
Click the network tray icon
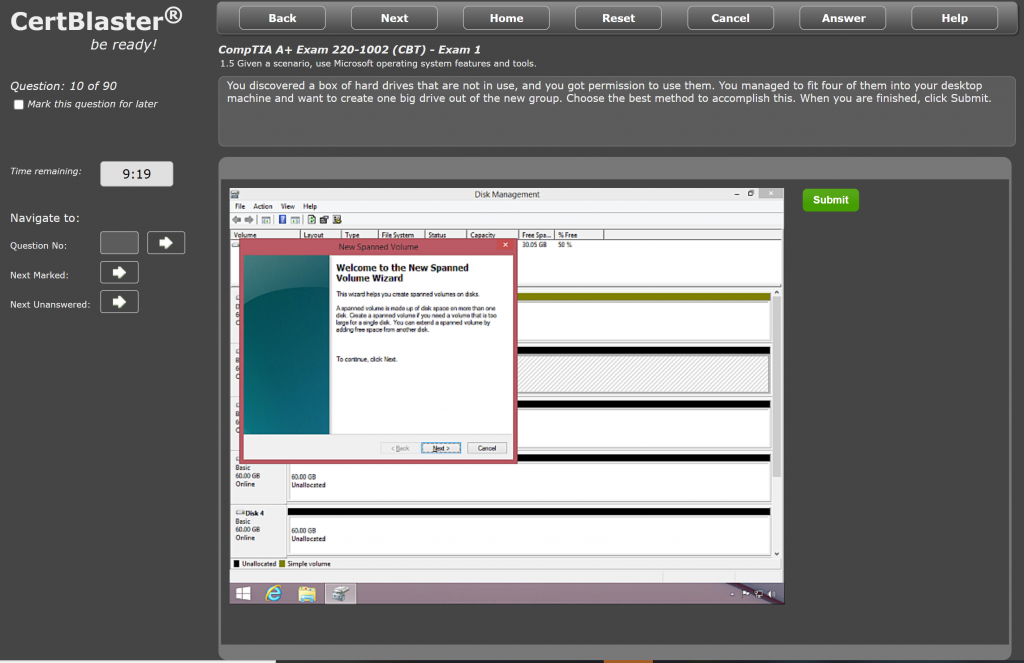click(759, 594)
